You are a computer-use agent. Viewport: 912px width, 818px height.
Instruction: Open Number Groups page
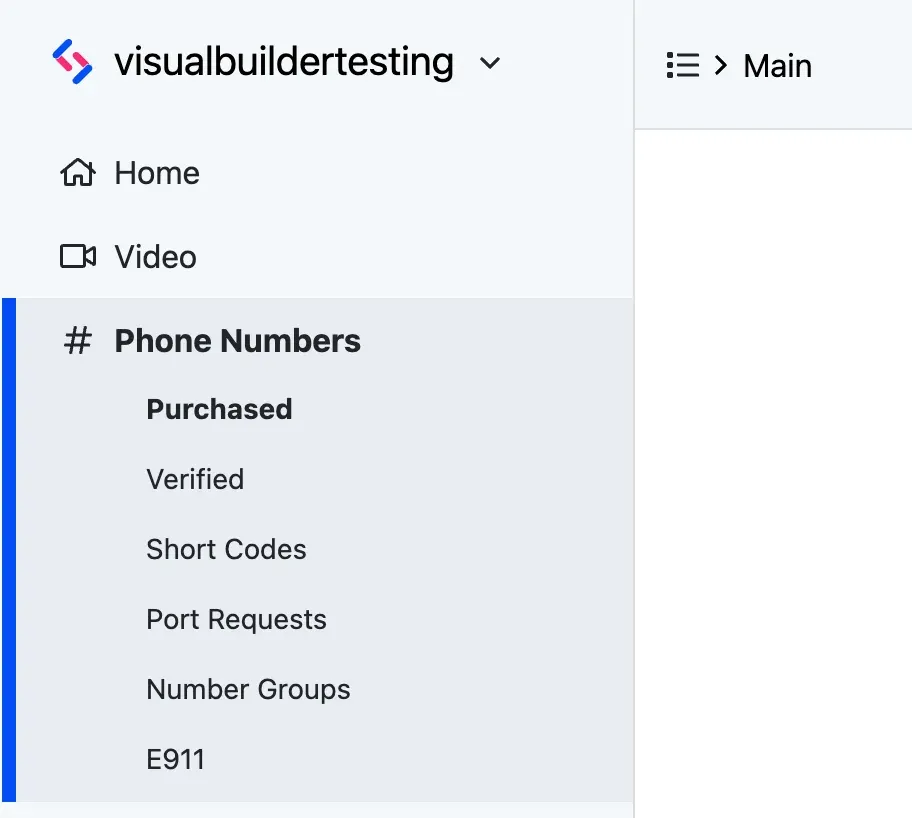coord(248,689)
